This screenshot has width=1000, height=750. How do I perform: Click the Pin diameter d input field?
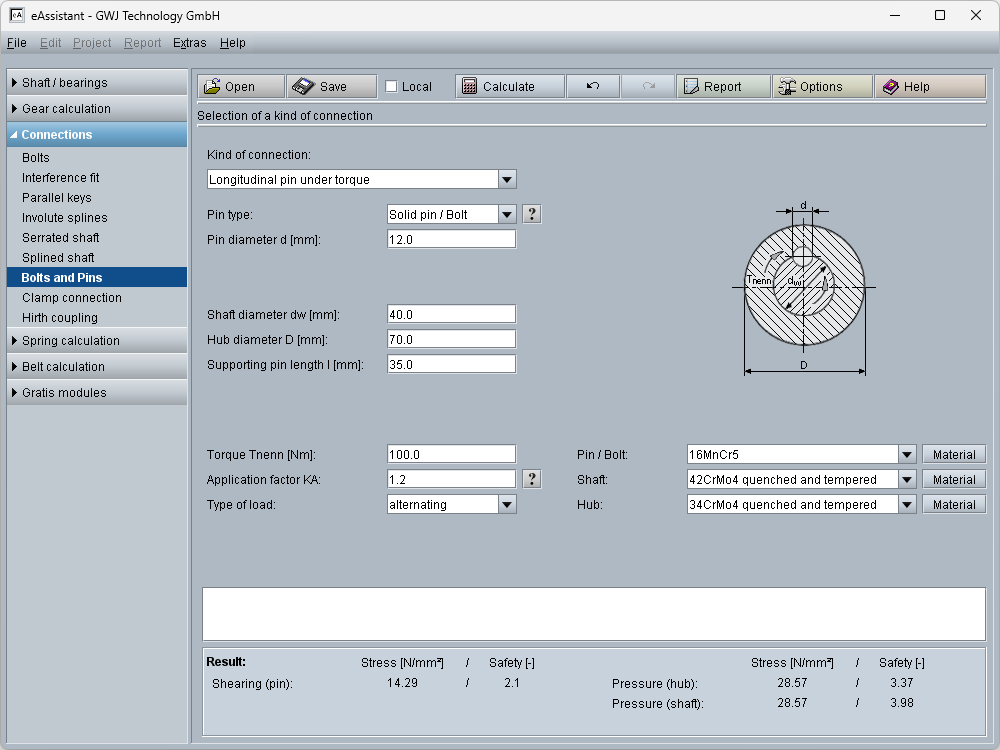tap(451, 239)
